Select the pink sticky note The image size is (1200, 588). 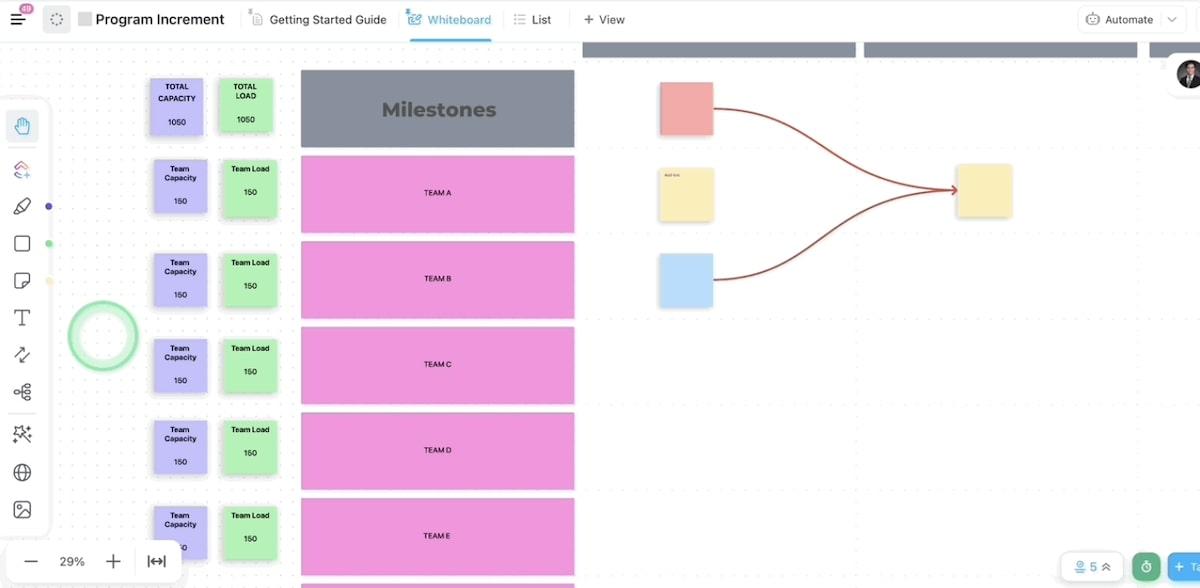[686, 109]
